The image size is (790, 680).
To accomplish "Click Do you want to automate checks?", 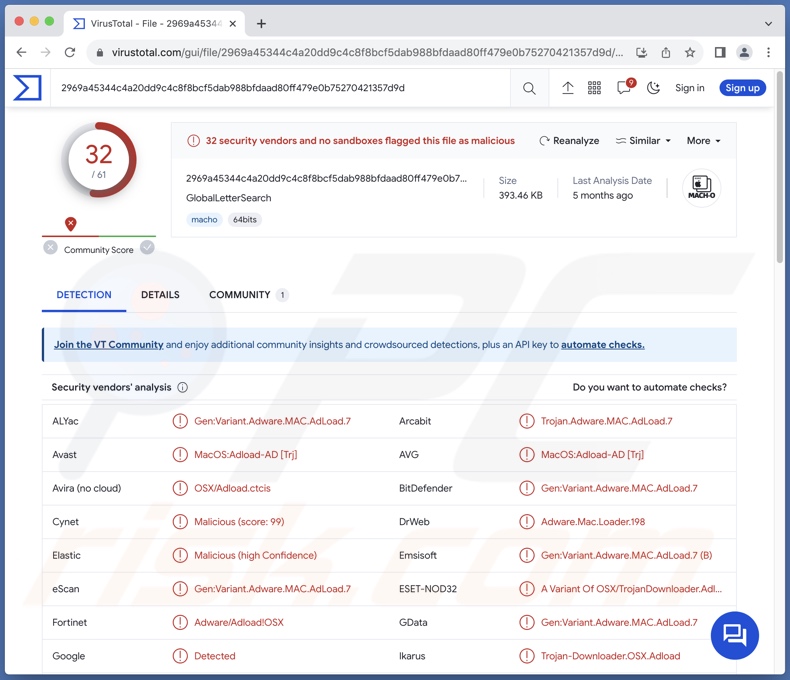I will (x=649, y=387).
